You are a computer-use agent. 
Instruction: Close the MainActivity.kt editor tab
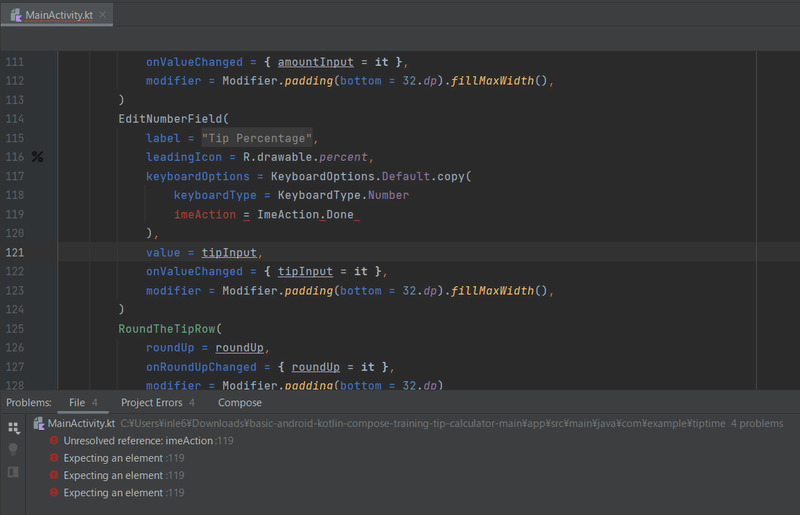pyautogui.click(x=103, y=15)
